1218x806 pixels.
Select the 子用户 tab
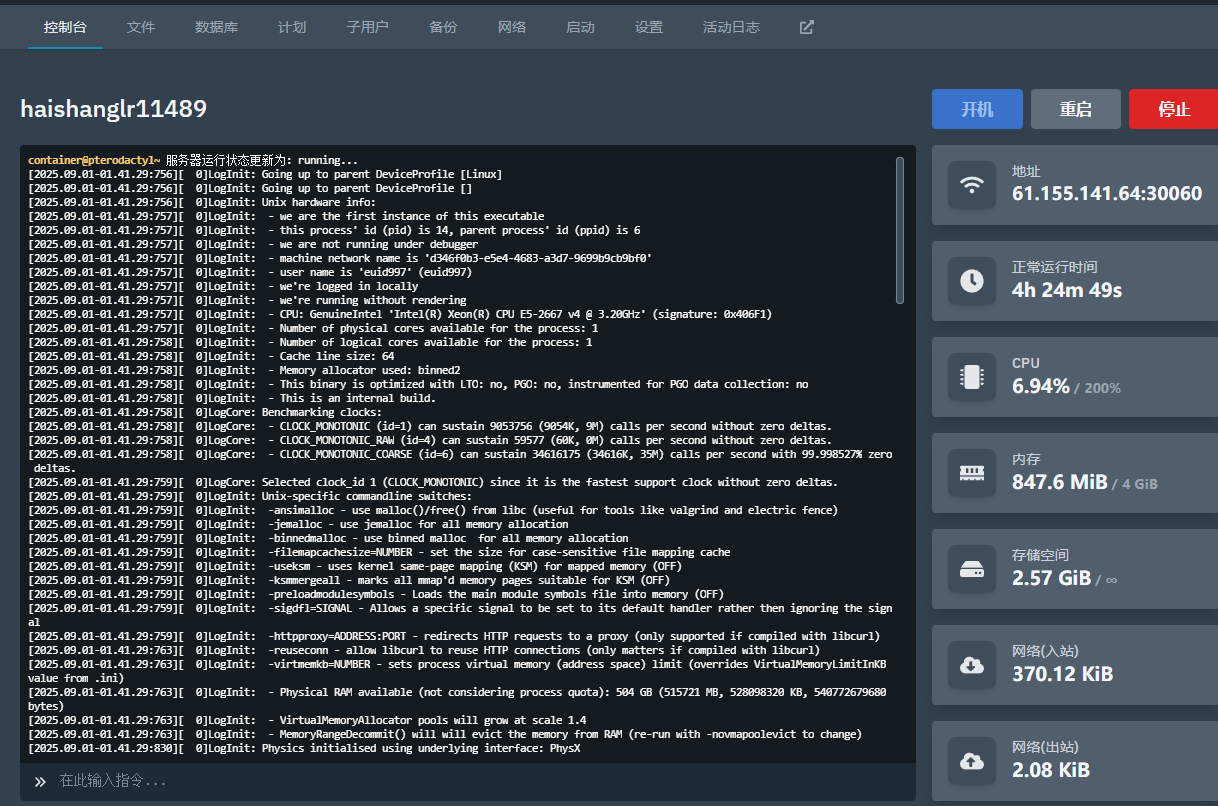tap(367, 27)
